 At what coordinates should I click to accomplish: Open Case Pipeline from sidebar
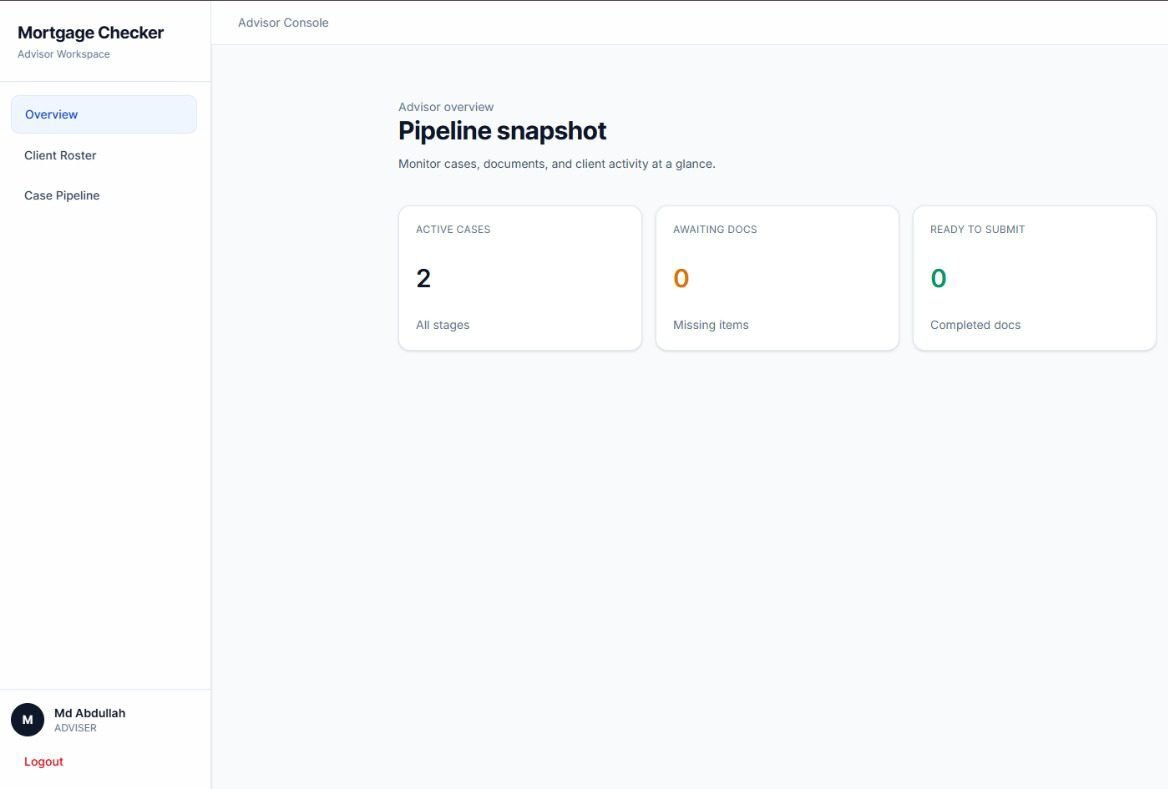tap(62, 196)
